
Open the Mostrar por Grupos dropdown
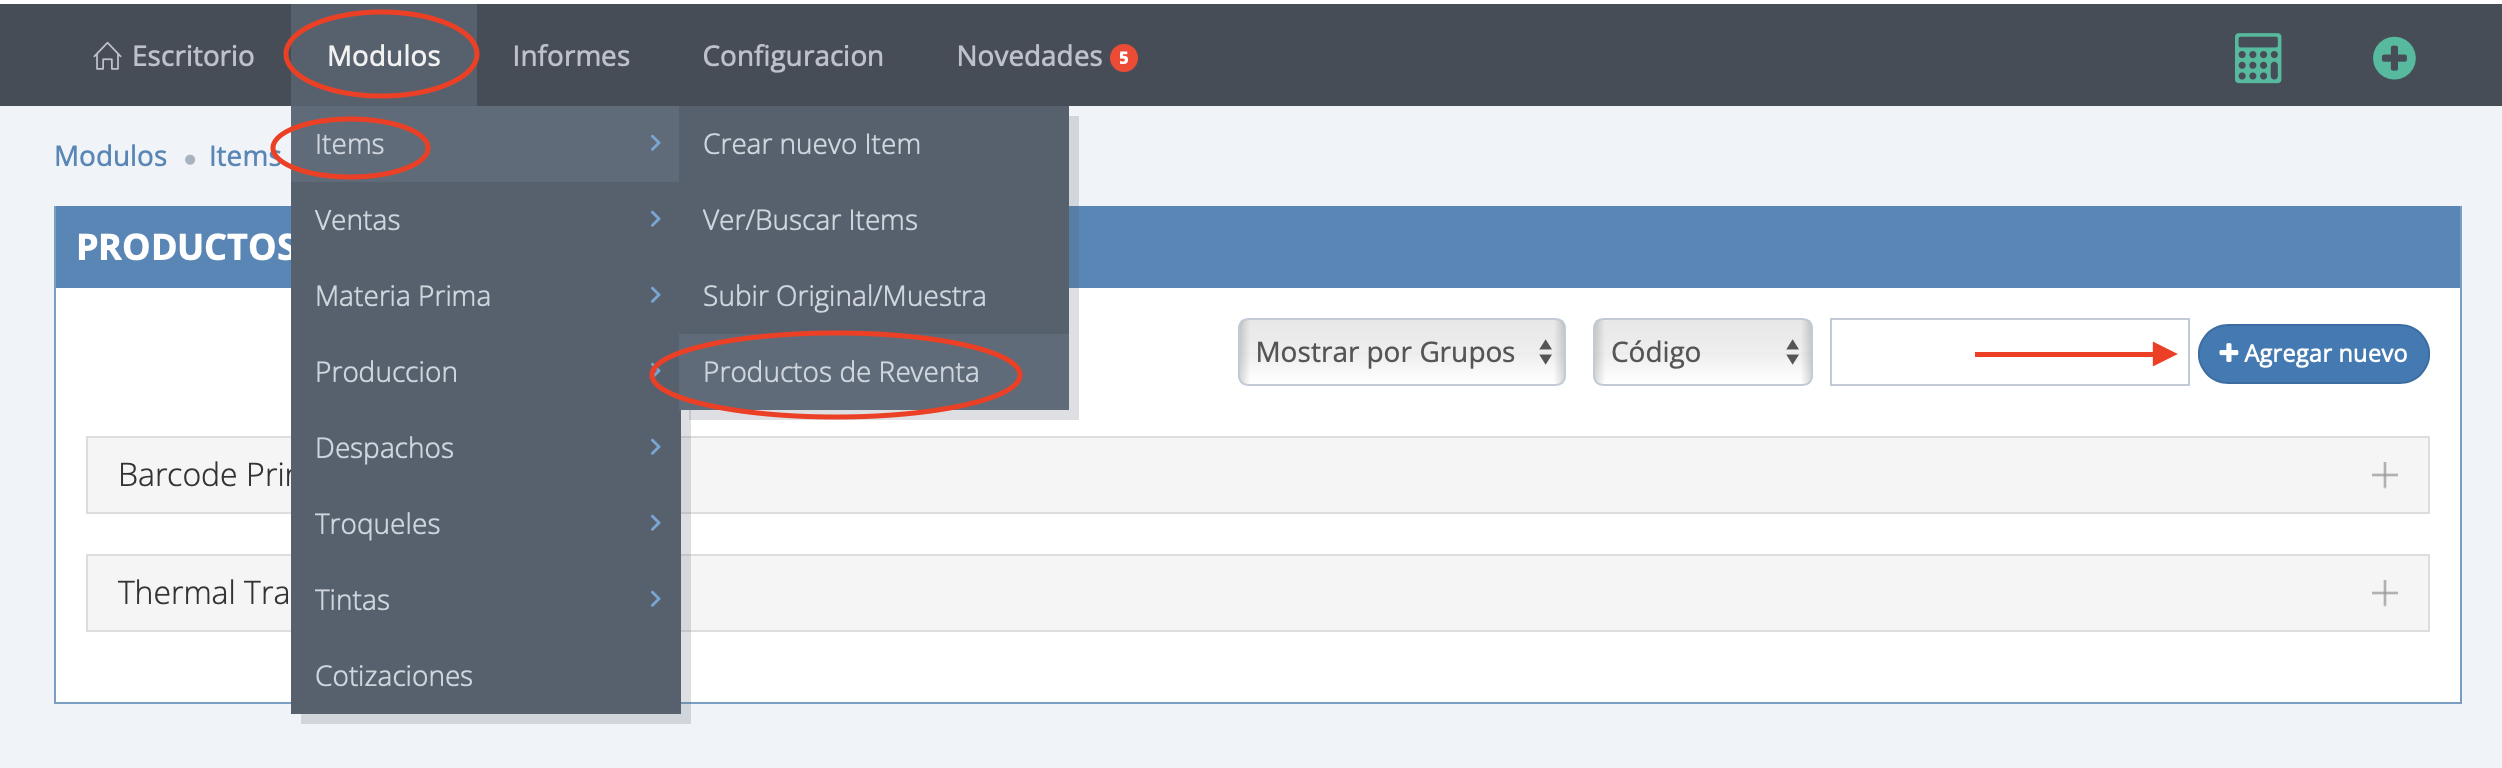1400,352
